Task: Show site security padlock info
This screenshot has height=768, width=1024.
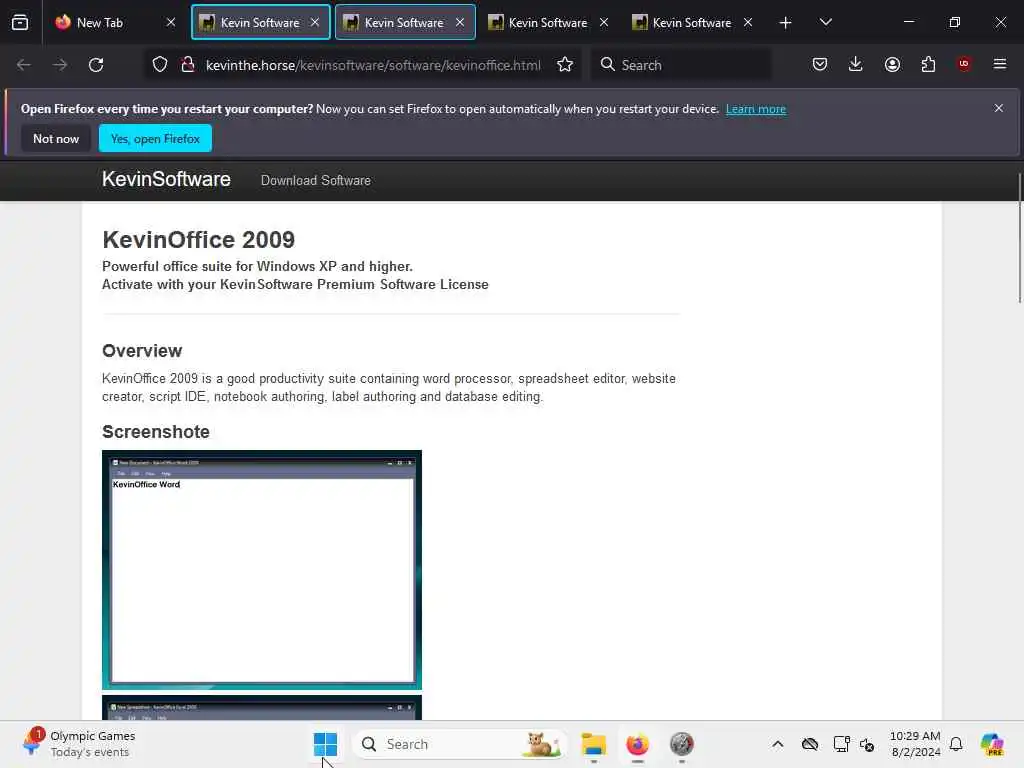Action: (188, 65)
